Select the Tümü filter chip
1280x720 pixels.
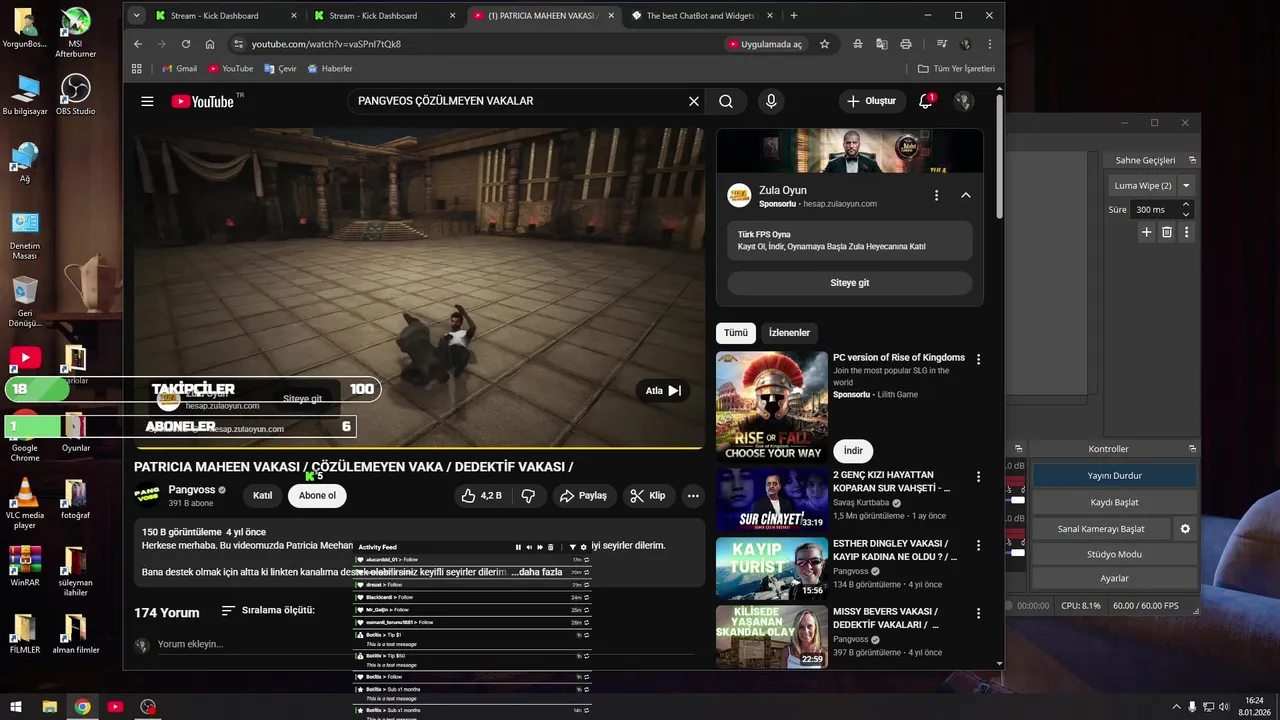pyautogui.click(x=736, y=333)
